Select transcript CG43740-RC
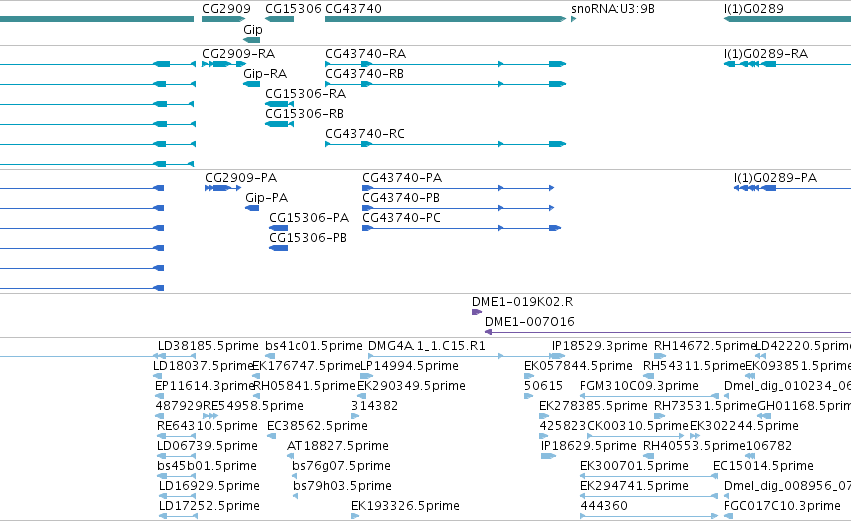Image resolution: width=851 pixels, height=521 pixels. (365, 134)
